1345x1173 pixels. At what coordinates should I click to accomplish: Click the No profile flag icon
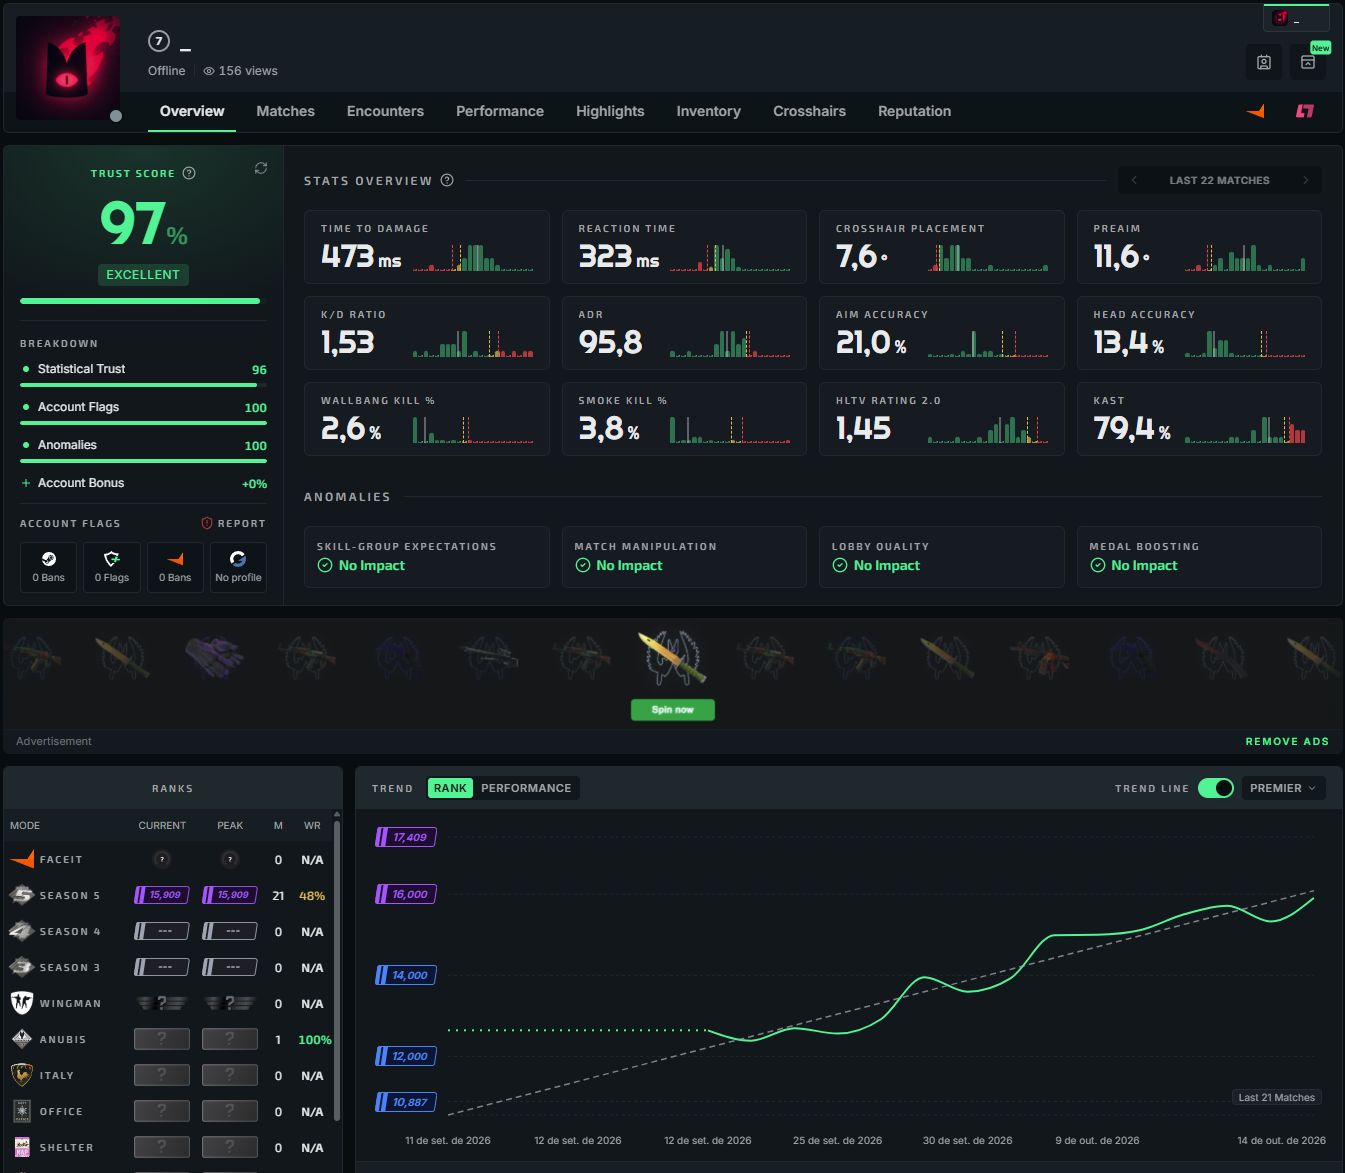pos(238,567)
